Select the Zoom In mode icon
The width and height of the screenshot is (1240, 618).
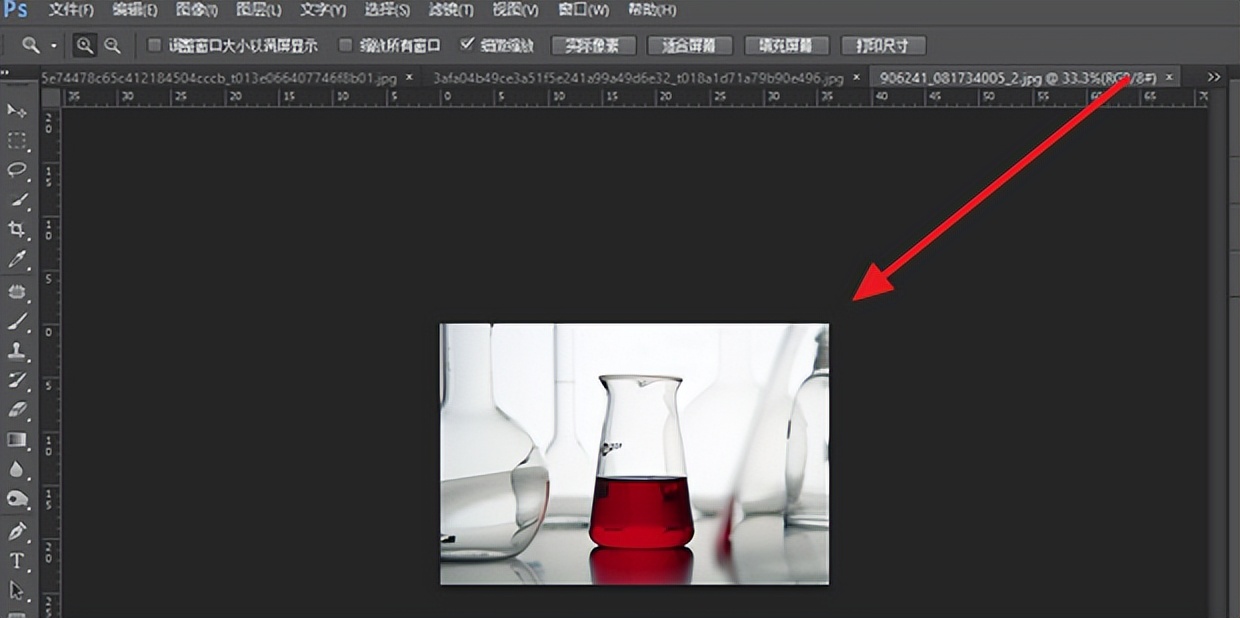(86, 45)
